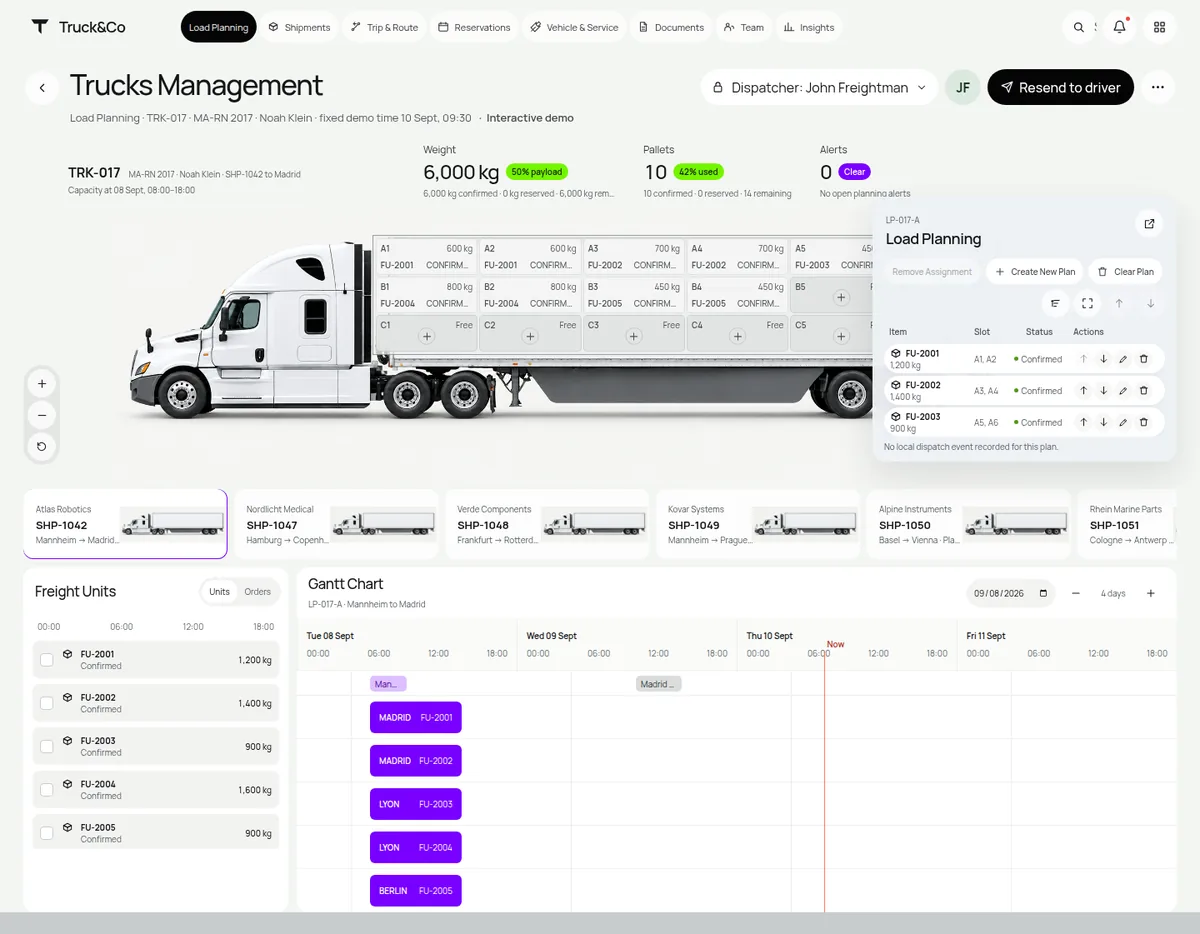
Task: Click the sort list icon in Load Planning
Action: [1055, 303]
